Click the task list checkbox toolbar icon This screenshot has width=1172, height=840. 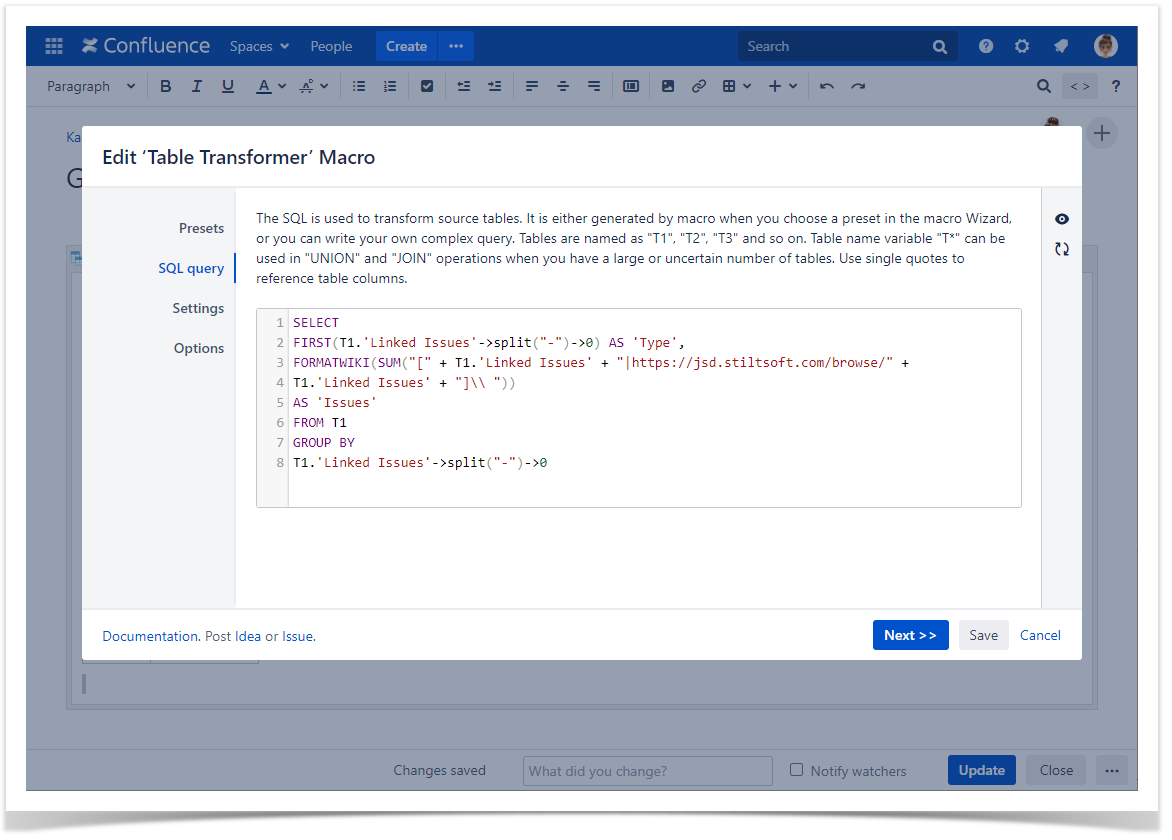[x=427, y=87]
